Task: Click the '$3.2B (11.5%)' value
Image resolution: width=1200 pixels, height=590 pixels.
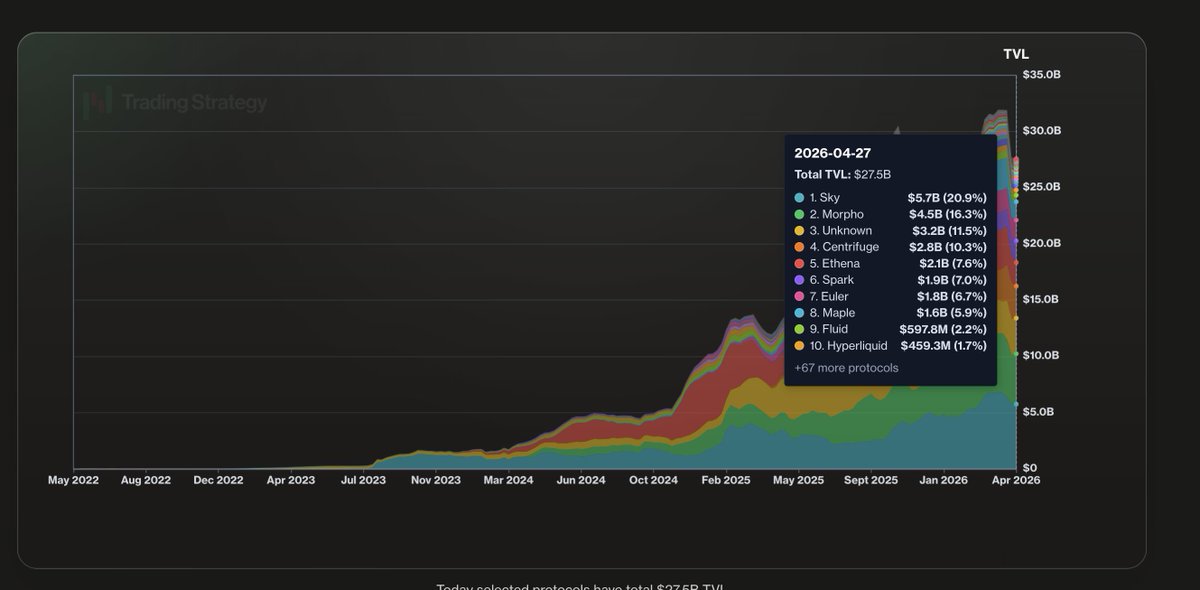Action: coord(949,231)
